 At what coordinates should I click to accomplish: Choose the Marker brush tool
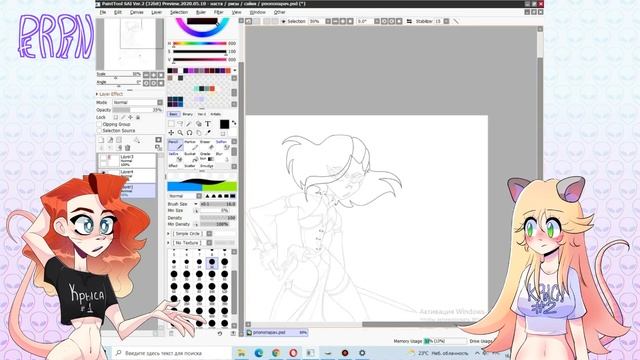click(x=191, y=145)
